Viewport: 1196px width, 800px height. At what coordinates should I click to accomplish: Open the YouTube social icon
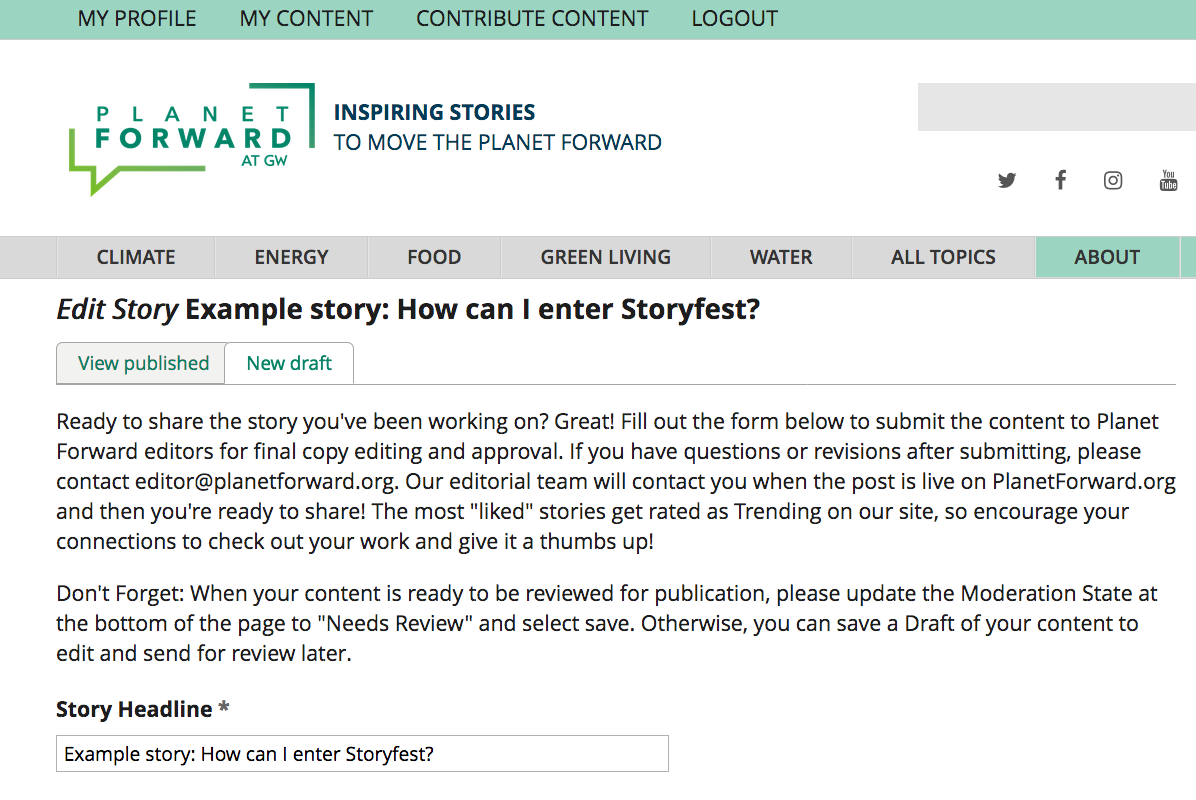1169,180
